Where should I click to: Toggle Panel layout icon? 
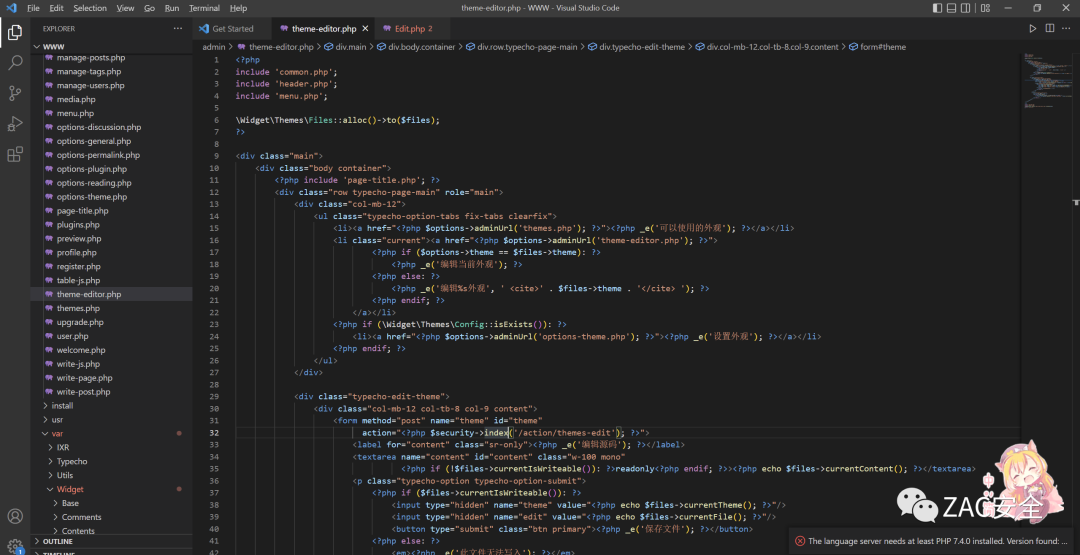952,8
